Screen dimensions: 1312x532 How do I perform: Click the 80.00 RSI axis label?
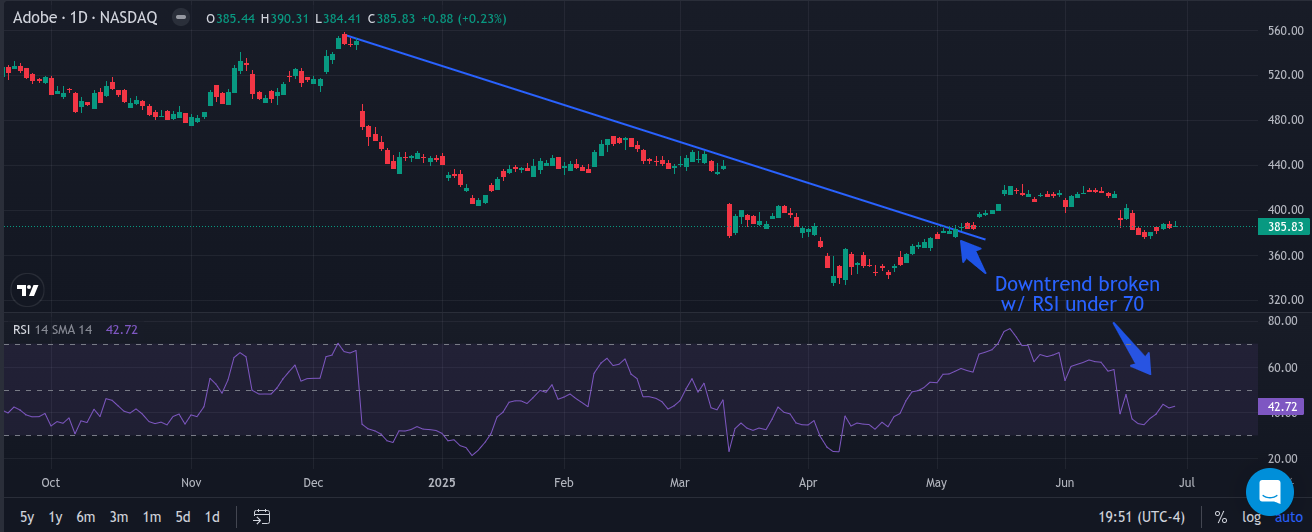pos(1283,321)
